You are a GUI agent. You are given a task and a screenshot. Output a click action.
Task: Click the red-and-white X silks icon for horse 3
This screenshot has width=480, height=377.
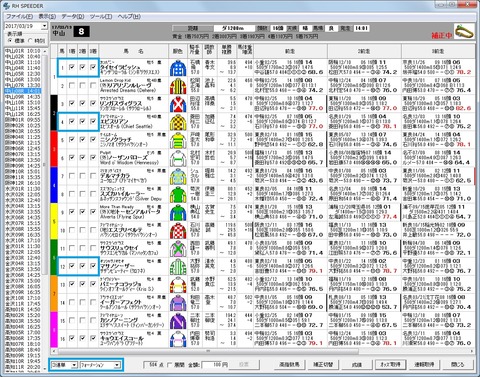(x=178, y=104)
